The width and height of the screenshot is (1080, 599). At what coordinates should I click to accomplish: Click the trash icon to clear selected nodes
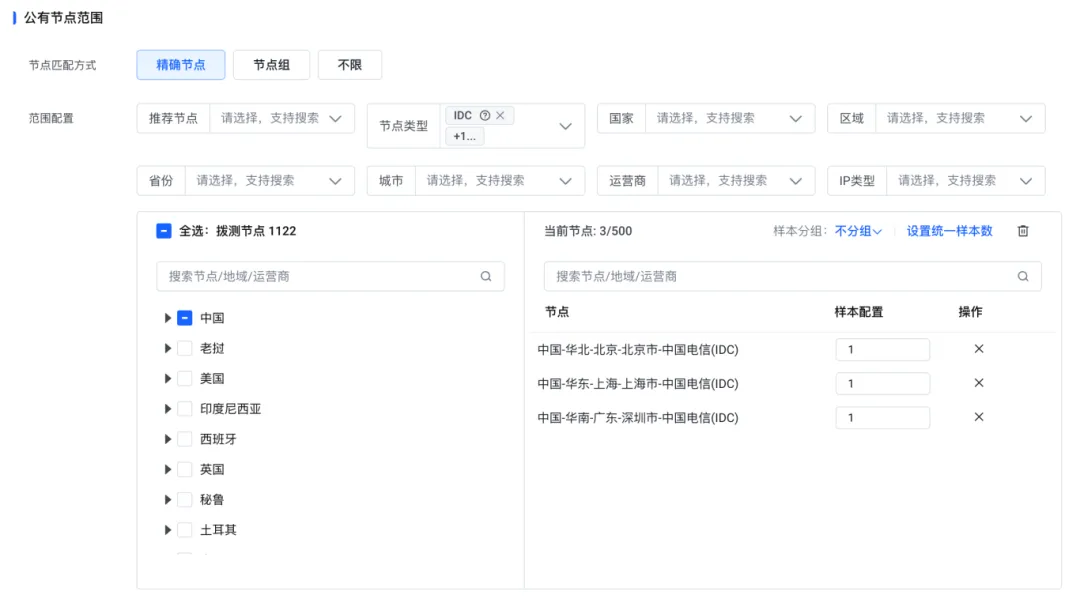tap(1023, 231)
